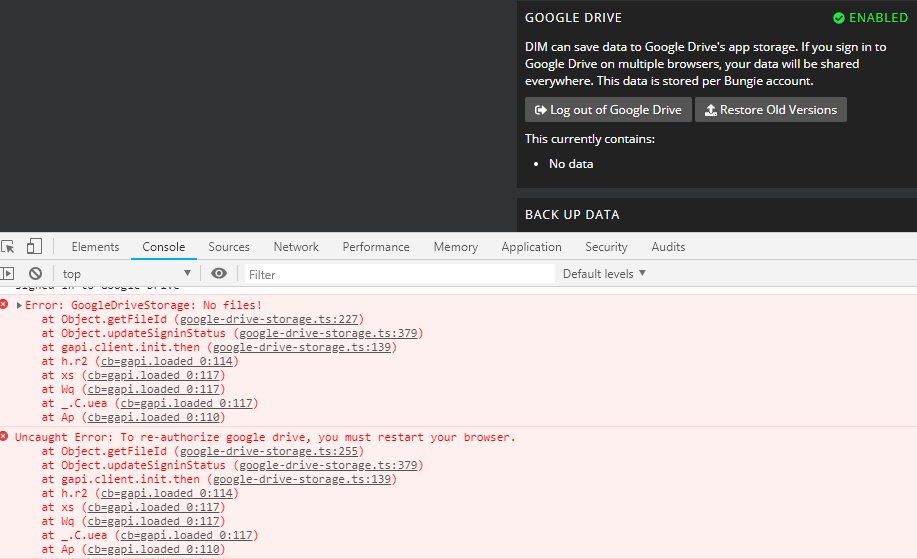Open h.r2 gapi.loaded_0:114 link in Uncaught Error

(x=167, y=494)
